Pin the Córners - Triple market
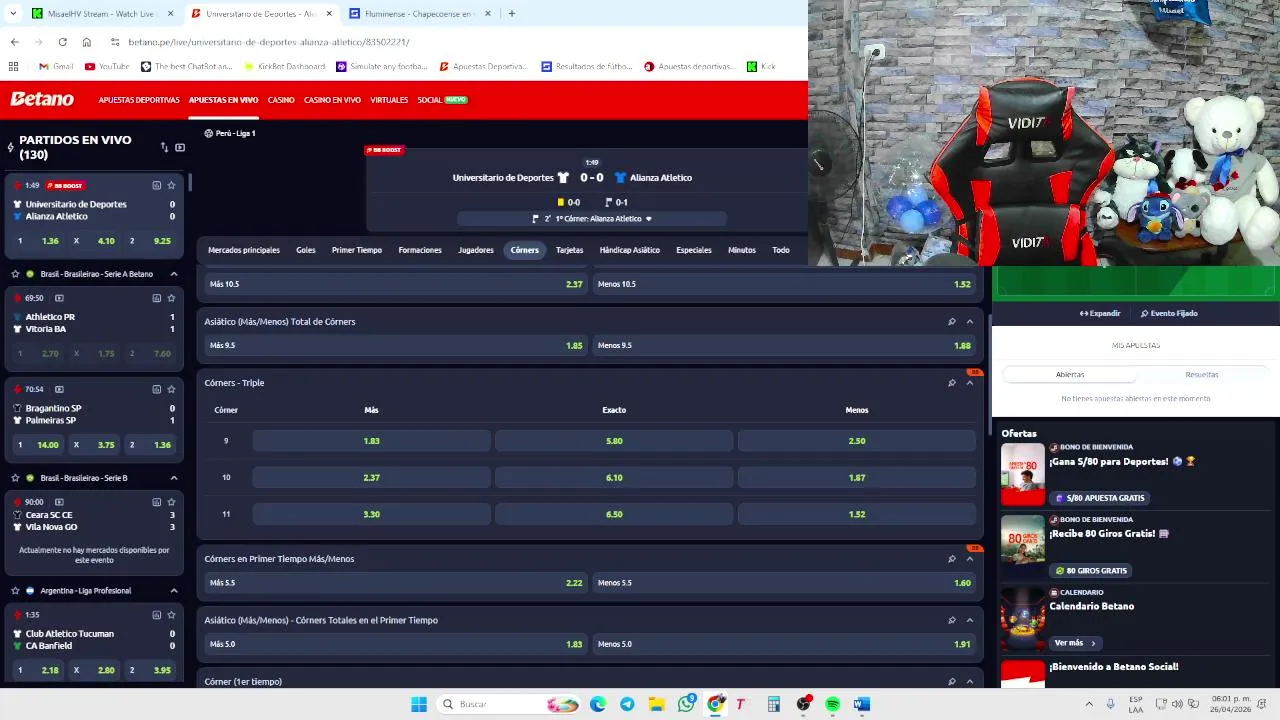The width and height of the screenshot is (1280, 720). click(951, 383)
